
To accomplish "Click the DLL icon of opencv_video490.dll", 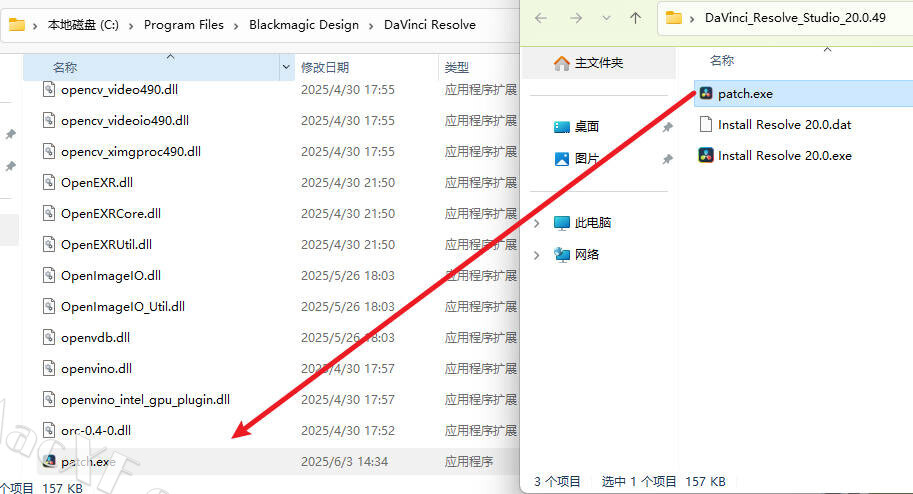I will (49, 89).
